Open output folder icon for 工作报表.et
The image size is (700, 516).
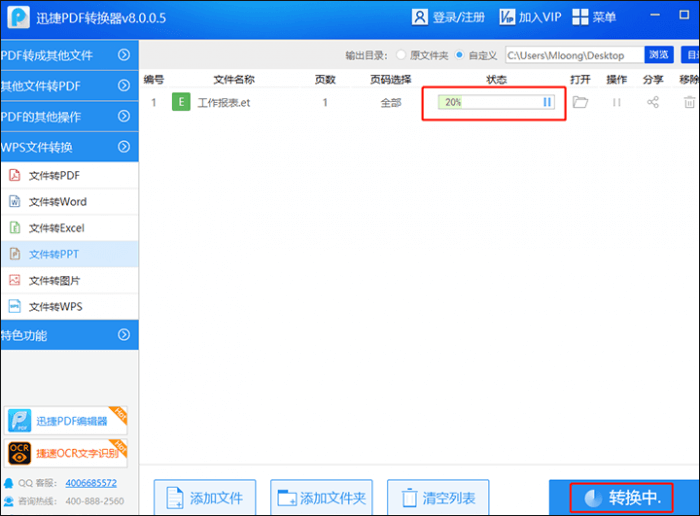[x=580, y=102]
